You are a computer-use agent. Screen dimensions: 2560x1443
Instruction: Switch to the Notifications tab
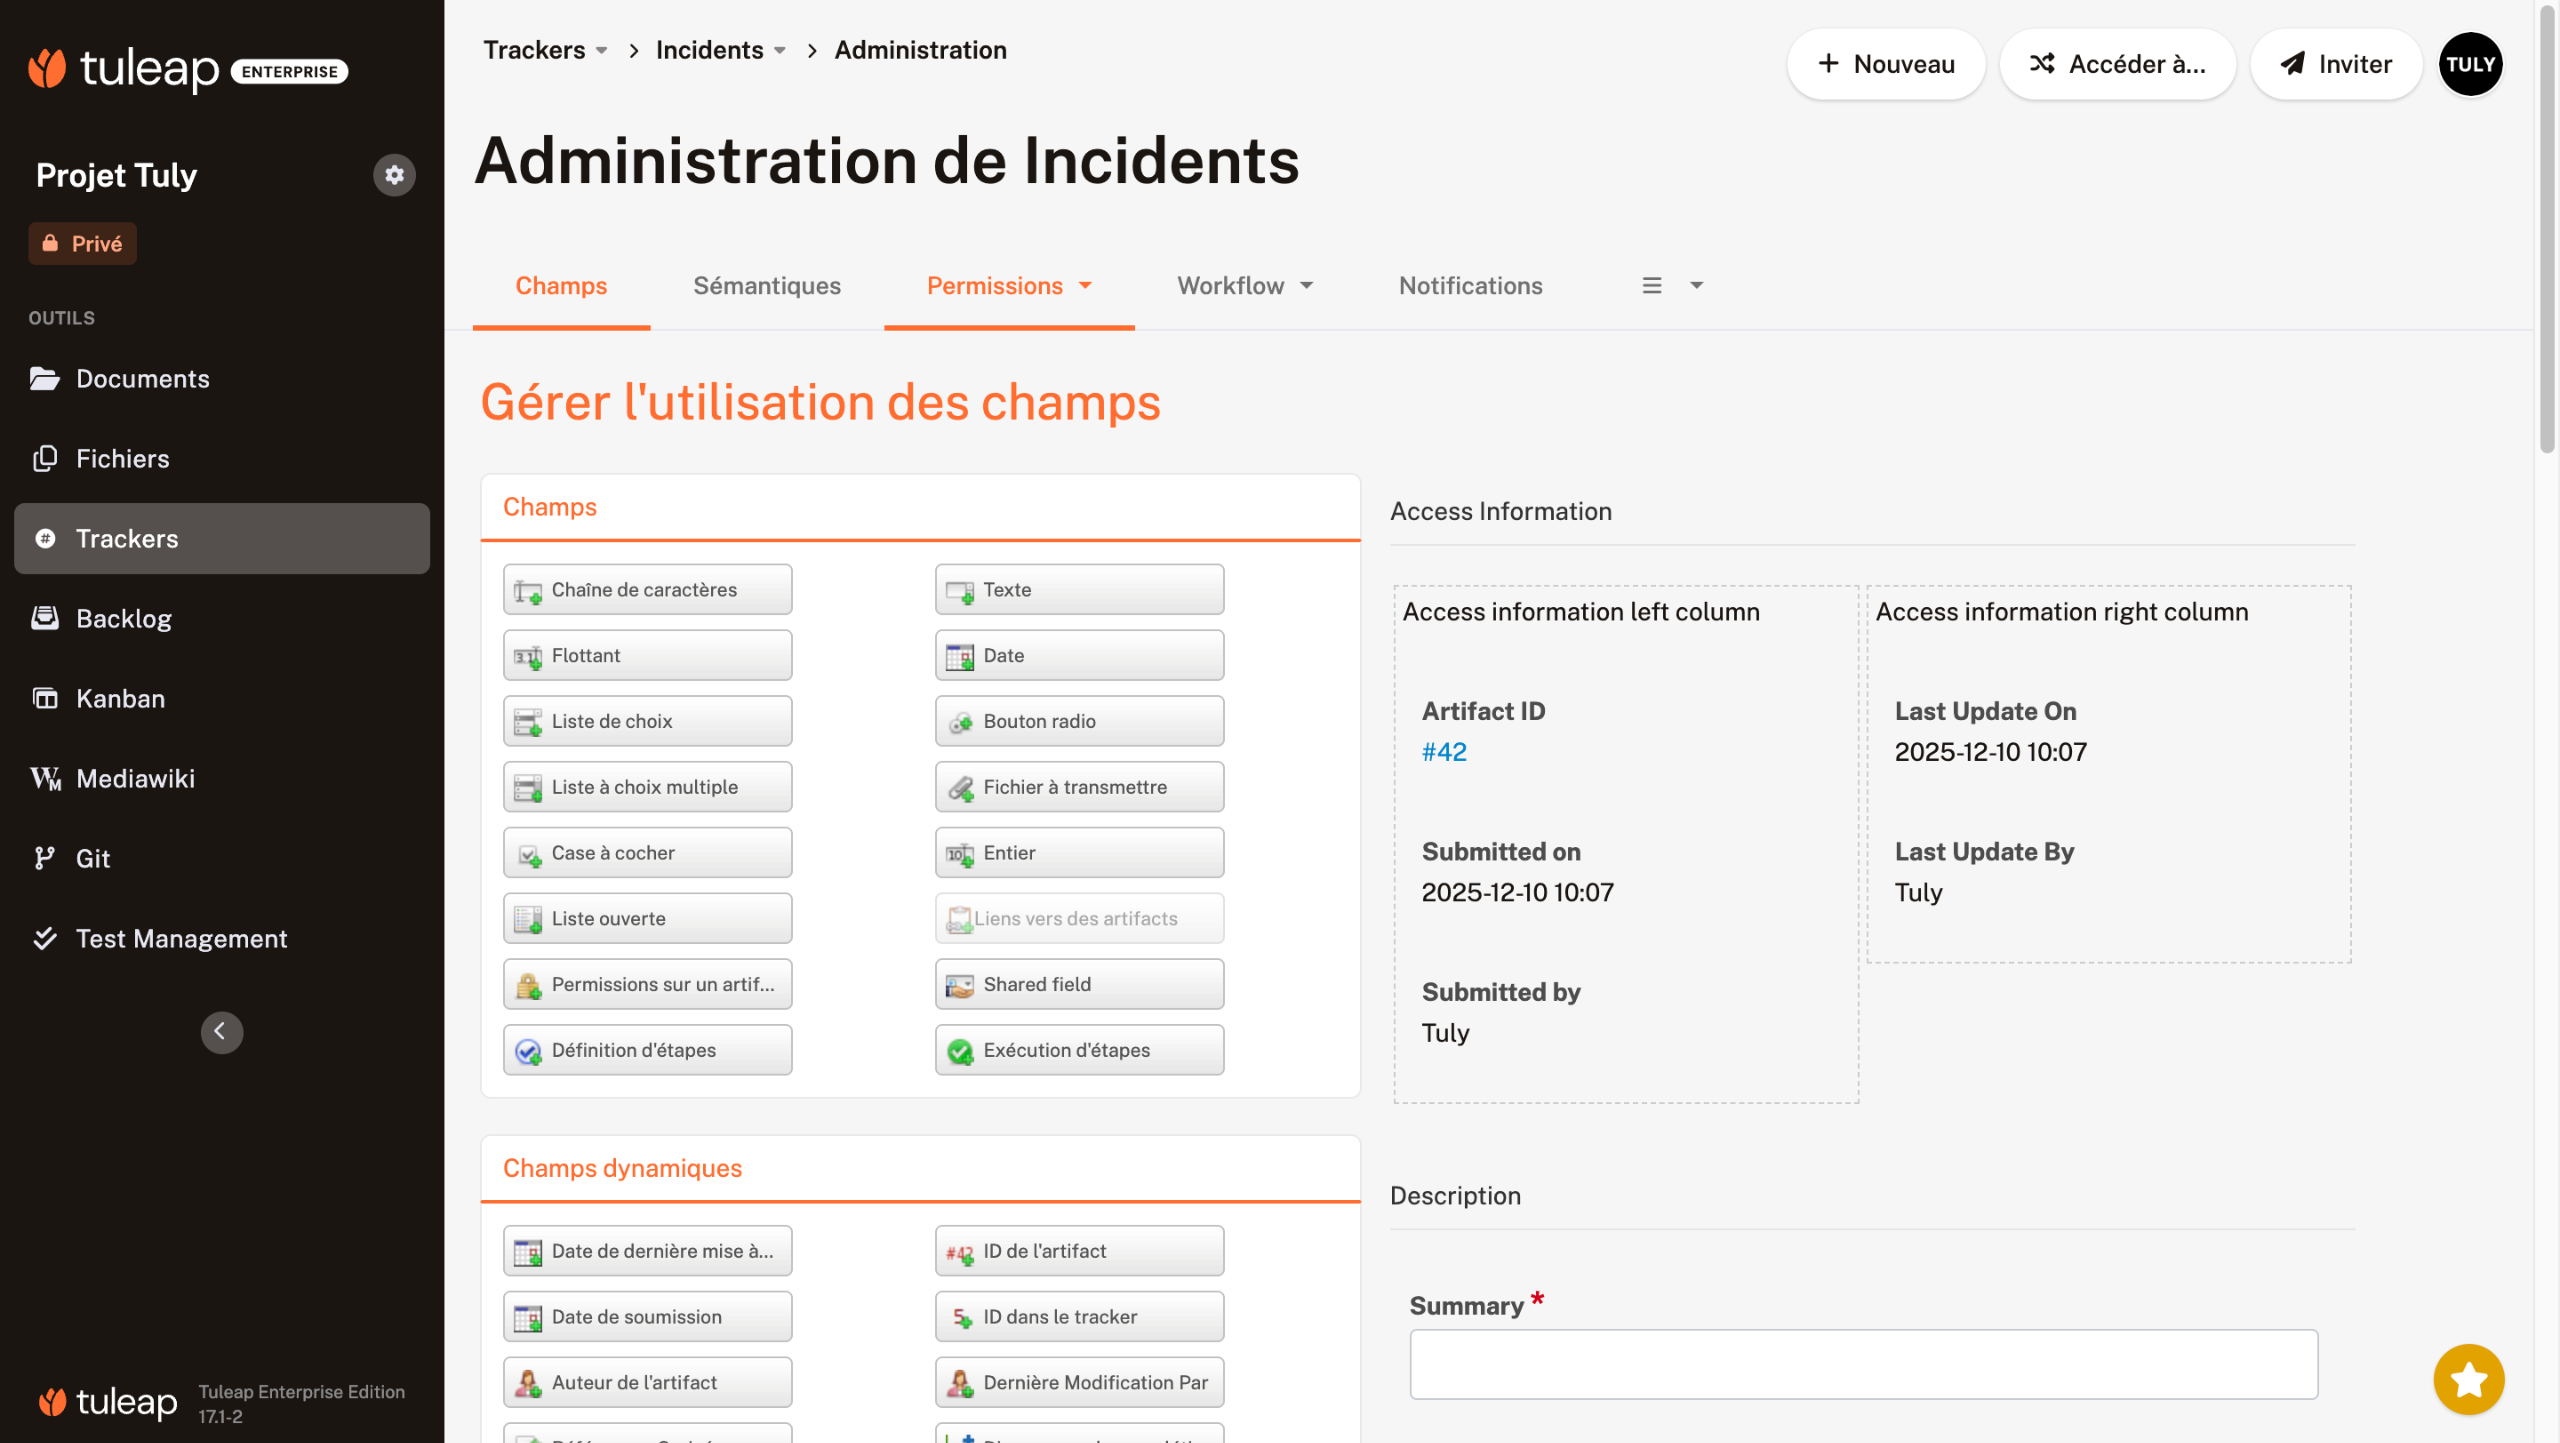click(x=1470, y=286)
